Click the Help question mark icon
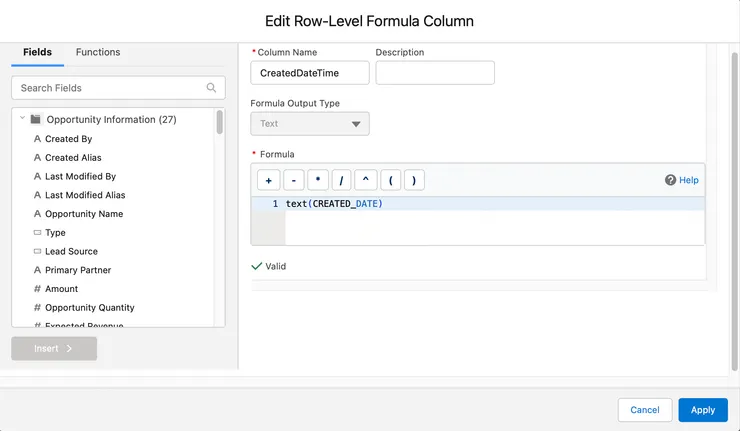This screenshot has height=431, width=740. [x=670, y=180]
